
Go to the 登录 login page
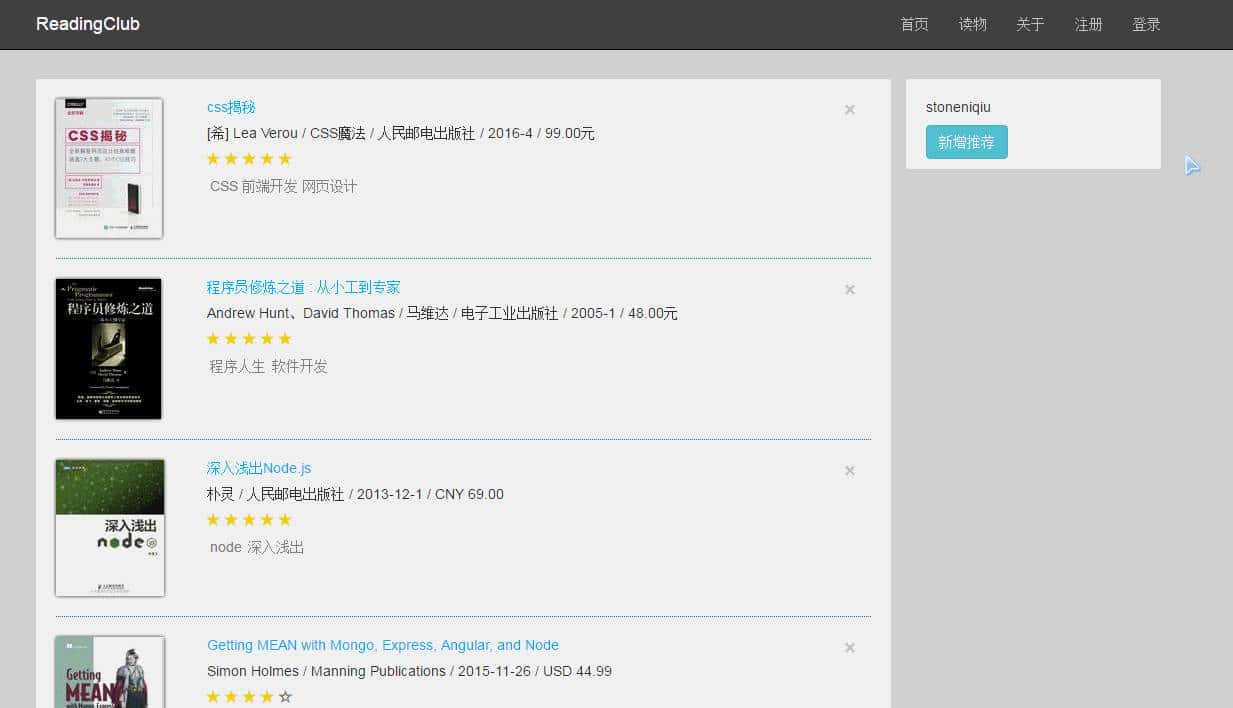(x=1146, y=24)
